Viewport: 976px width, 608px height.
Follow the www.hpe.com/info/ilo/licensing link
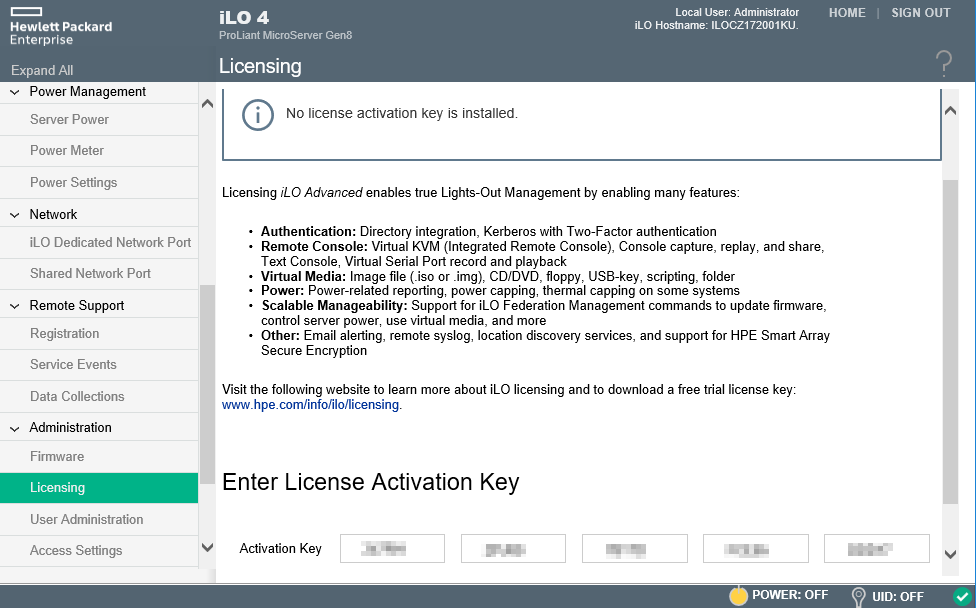click(311, 405)
